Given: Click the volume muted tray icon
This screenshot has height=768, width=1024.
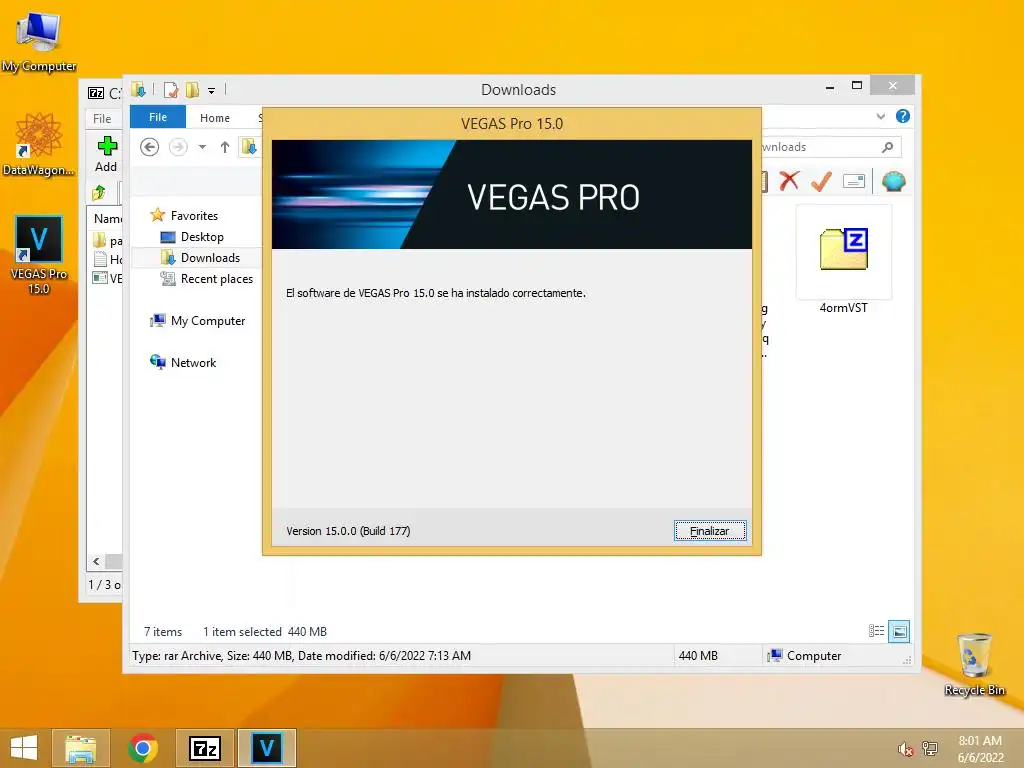Looking at the screenshot, I should 905,749.
